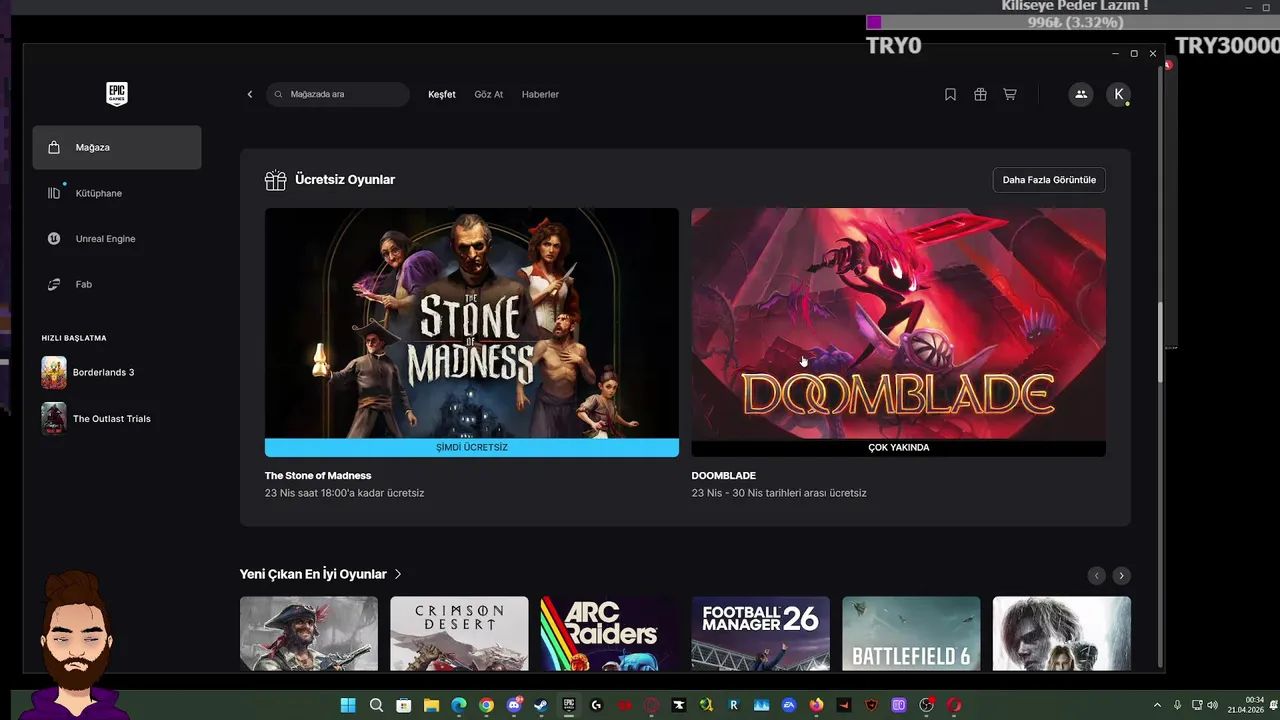Focus the Mağazada ara search field
Screen dimensions: 1280x720
pyautogui.click(x=338, y=94)
